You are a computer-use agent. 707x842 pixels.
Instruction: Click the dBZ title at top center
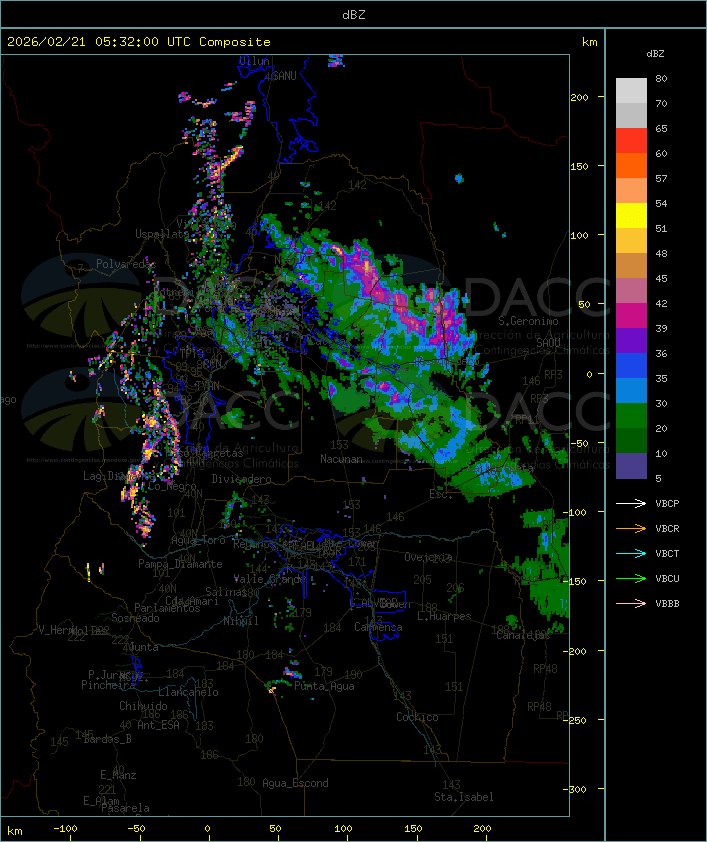coord(354,14)
